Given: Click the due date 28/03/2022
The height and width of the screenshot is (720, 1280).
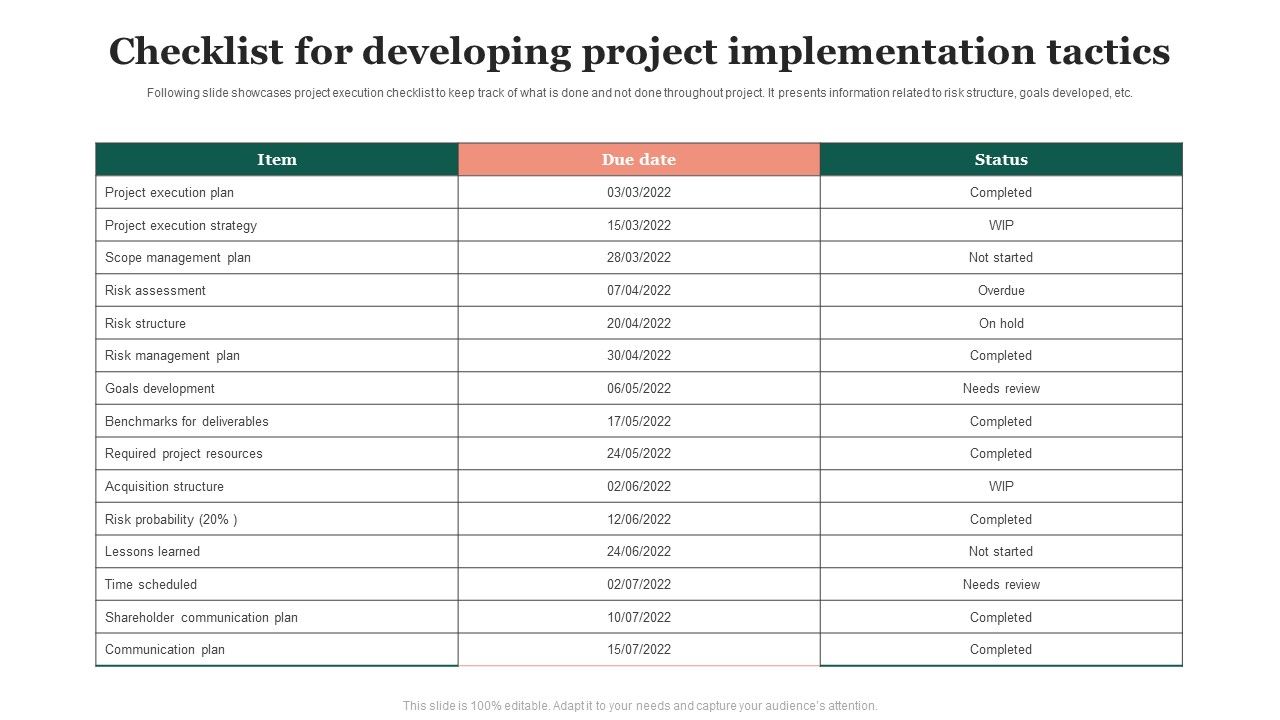Looking at the screenshot, I should tap(639, 258).
